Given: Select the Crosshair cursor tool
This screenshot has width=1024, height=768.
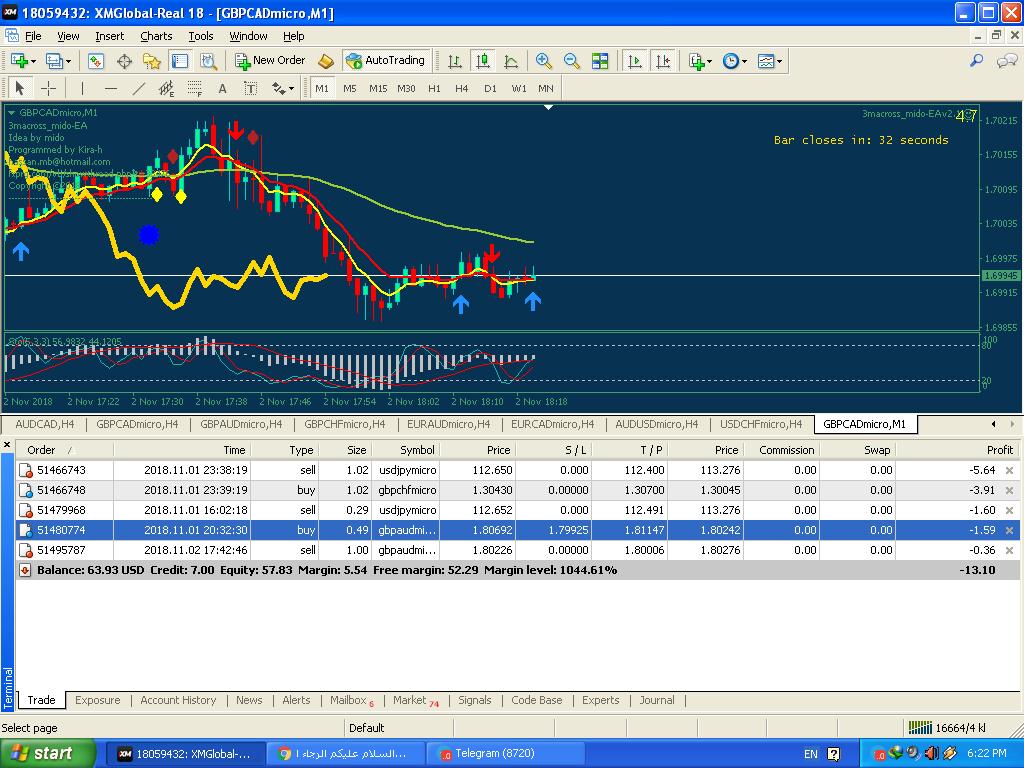Looking at the screenshot, I should (48, 88).
